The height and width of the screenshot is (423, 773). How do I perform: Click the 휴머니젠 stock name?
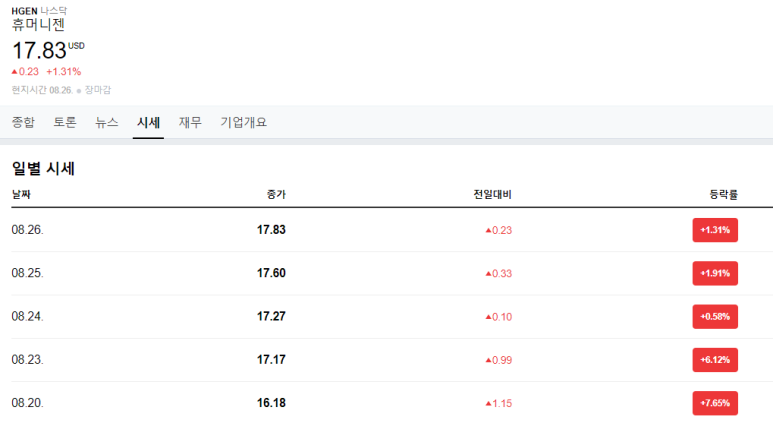pos(38,25)
